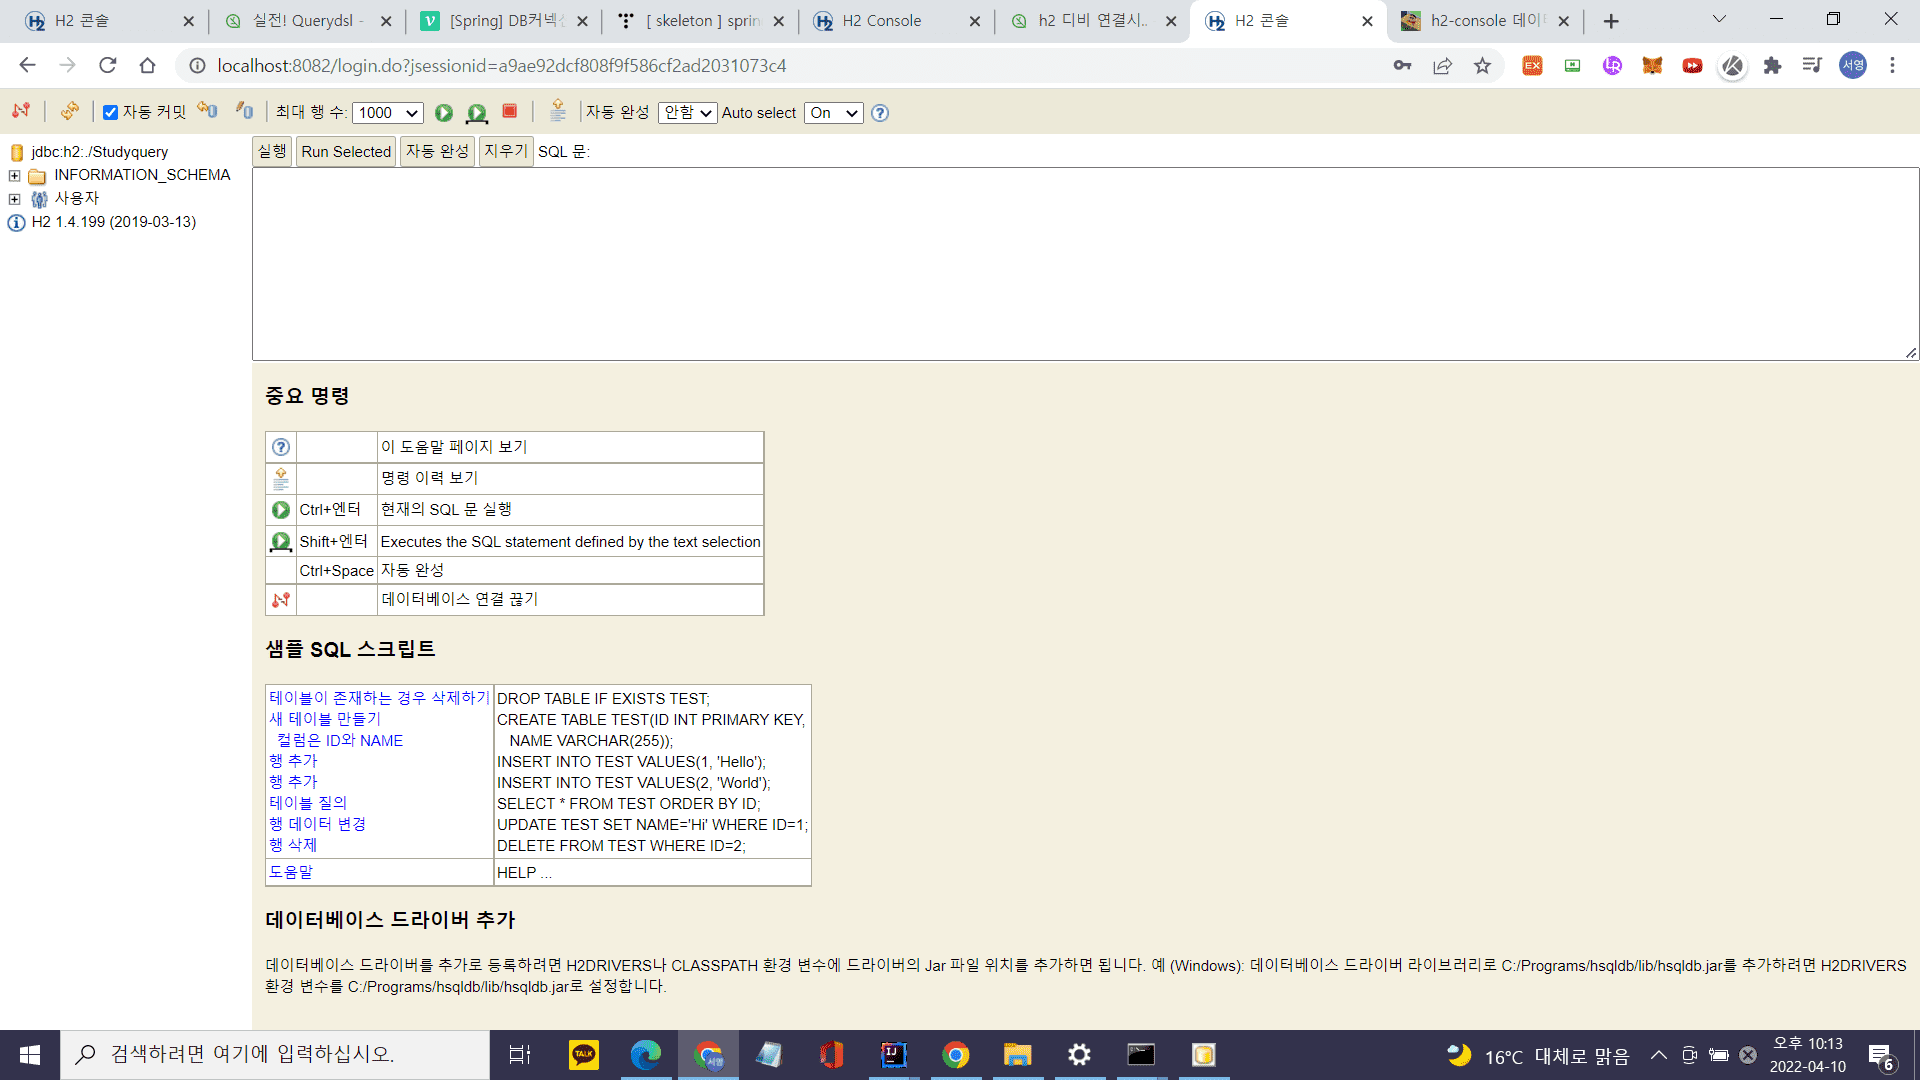Click the 지우기 button
Image resolution: width=1920 pixels, height=1080 pixels.
[505, 151]
